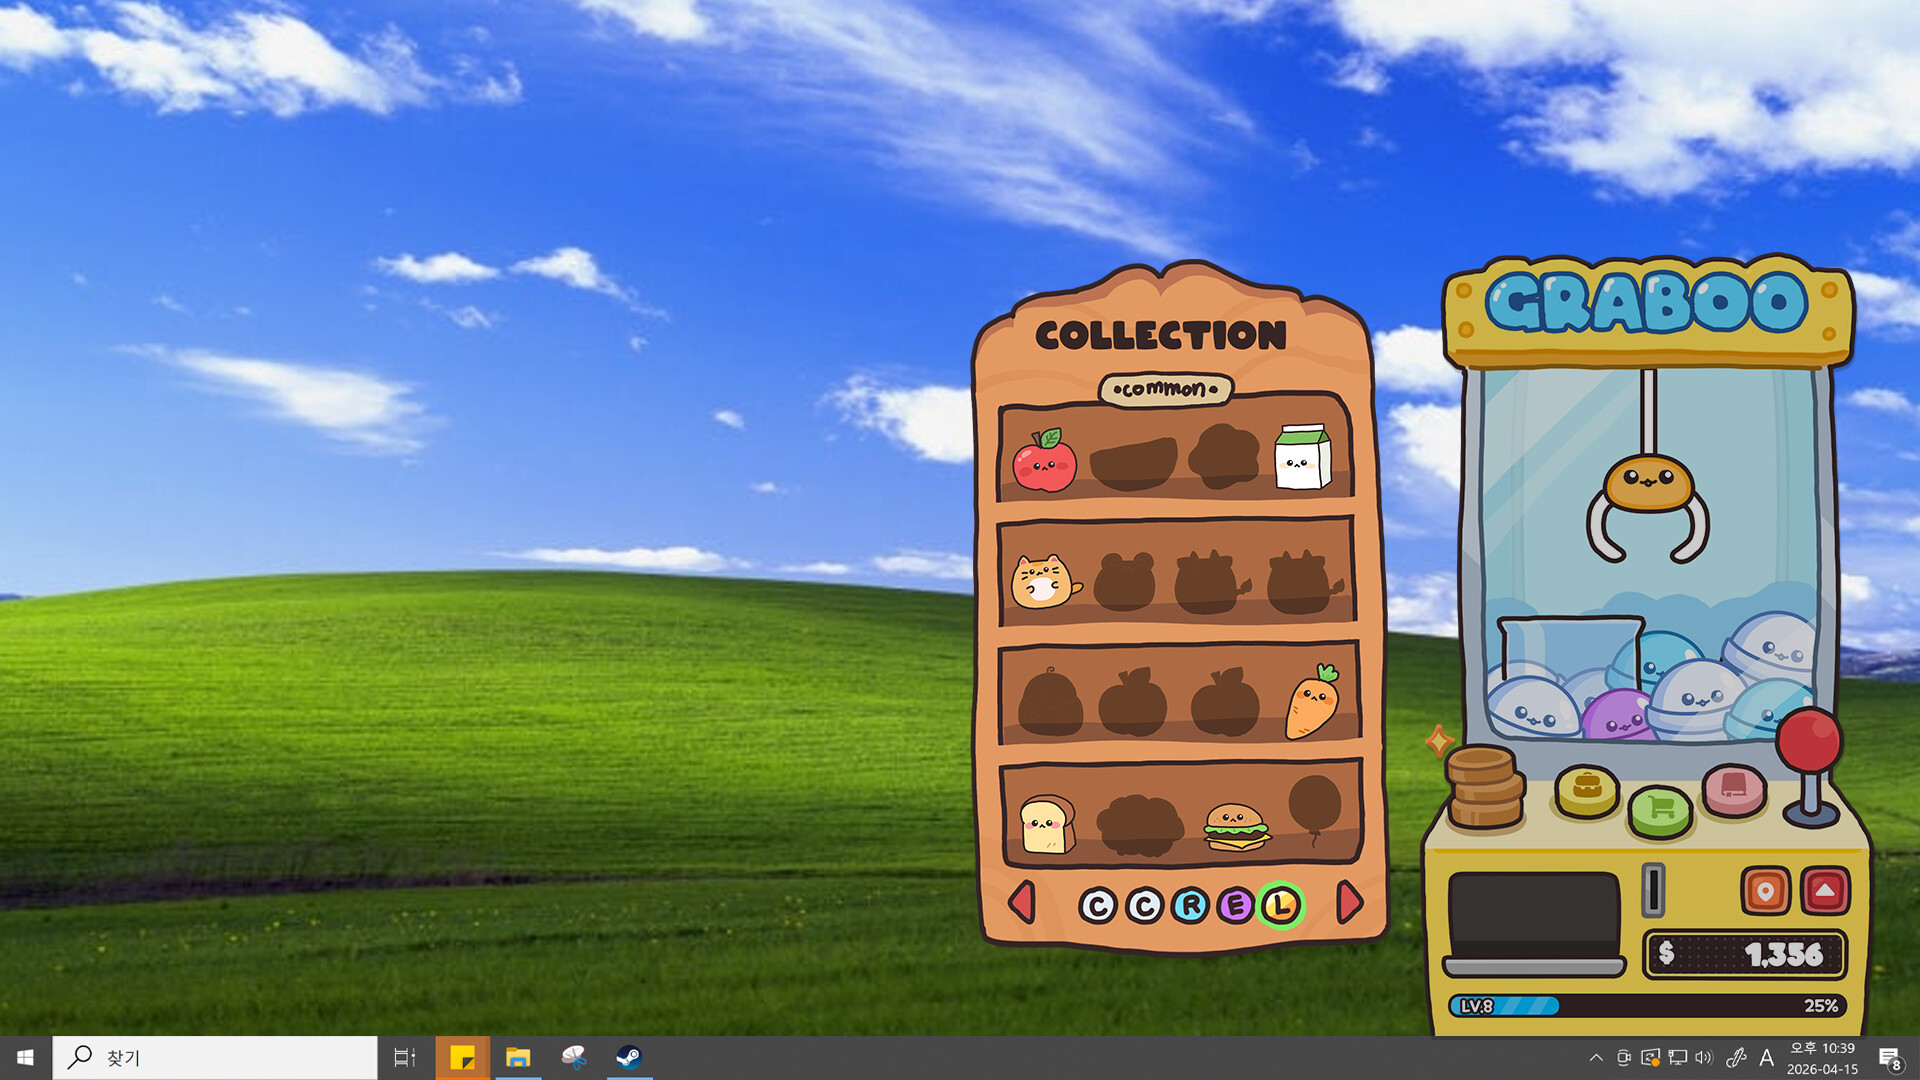Click the orange sparkle star icon
The width and height of the screenshot is (1920, 1080).
point(1439,741)
